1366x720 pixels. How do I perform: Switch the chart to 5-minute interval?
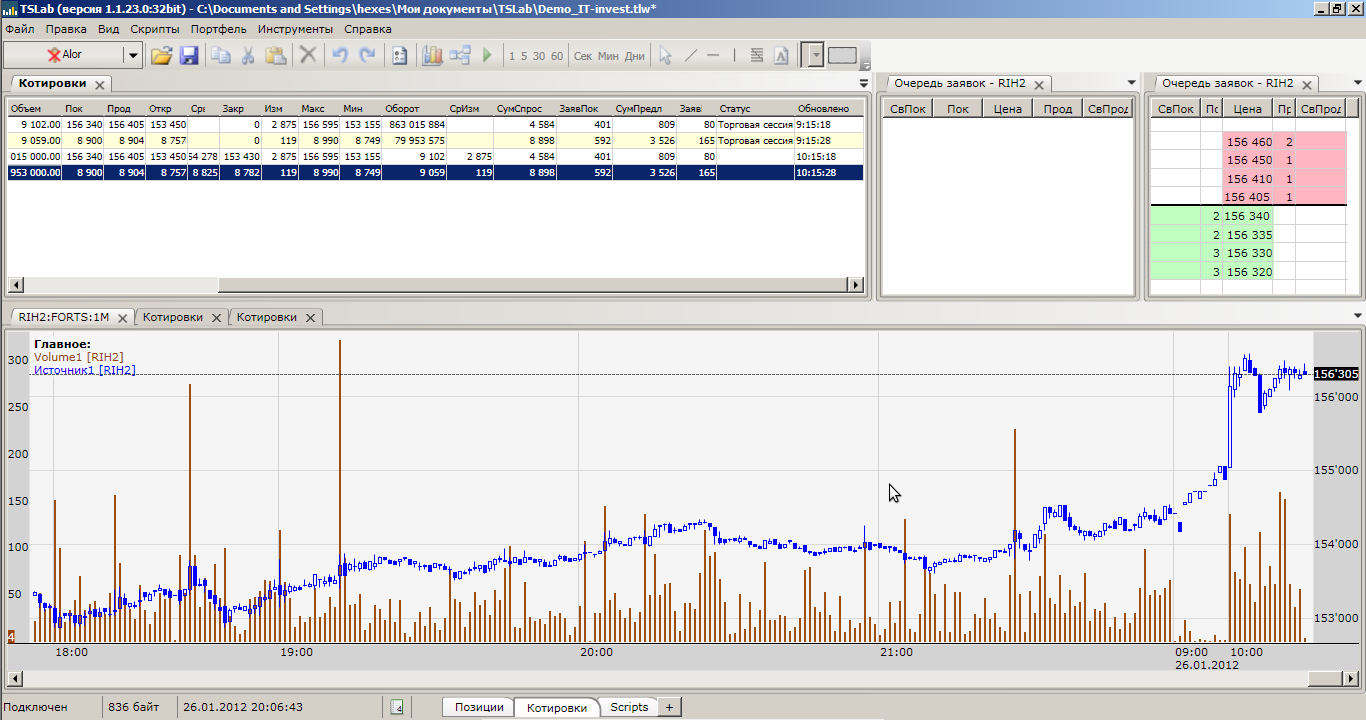click(x=524, y=56)
